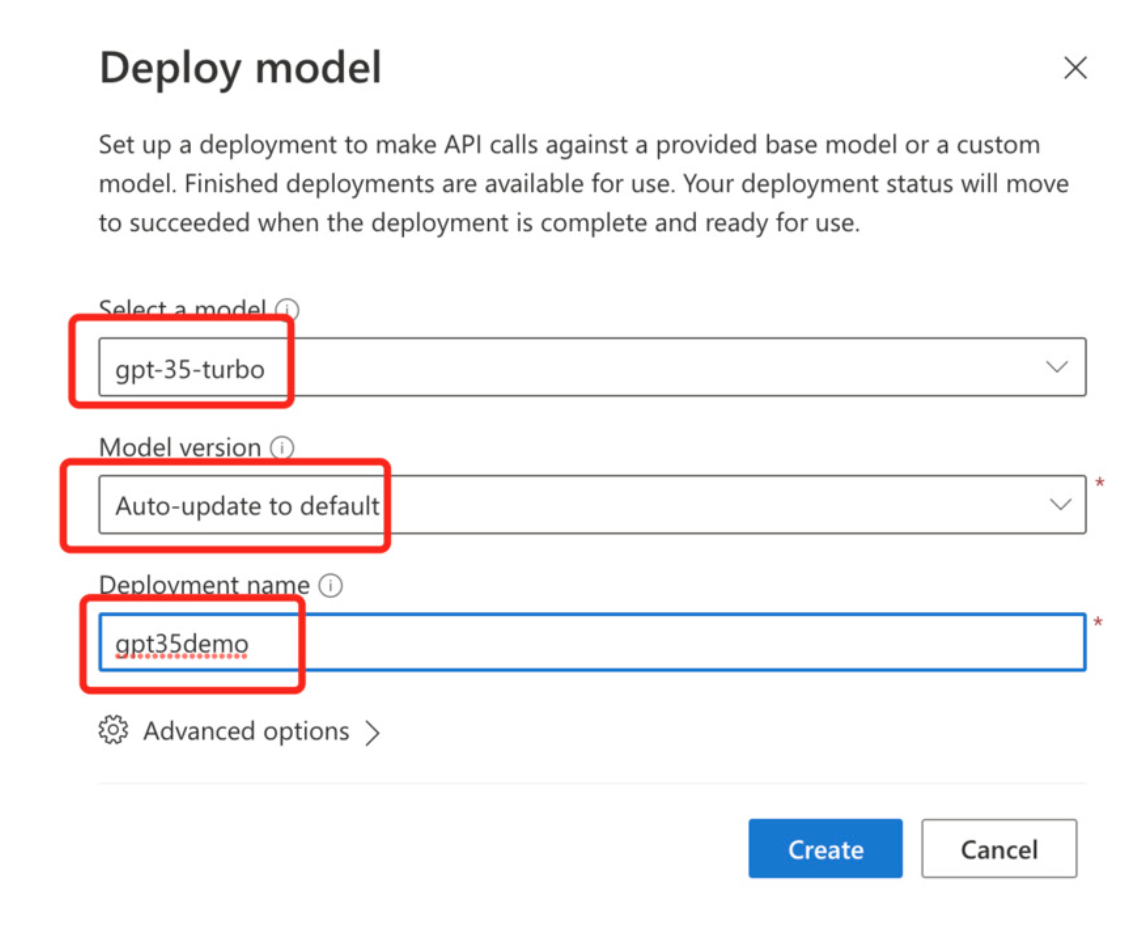The image size is (1123, 934).
Task: Click chevron arrow on Select a model box
Action: coord(1057,368)
